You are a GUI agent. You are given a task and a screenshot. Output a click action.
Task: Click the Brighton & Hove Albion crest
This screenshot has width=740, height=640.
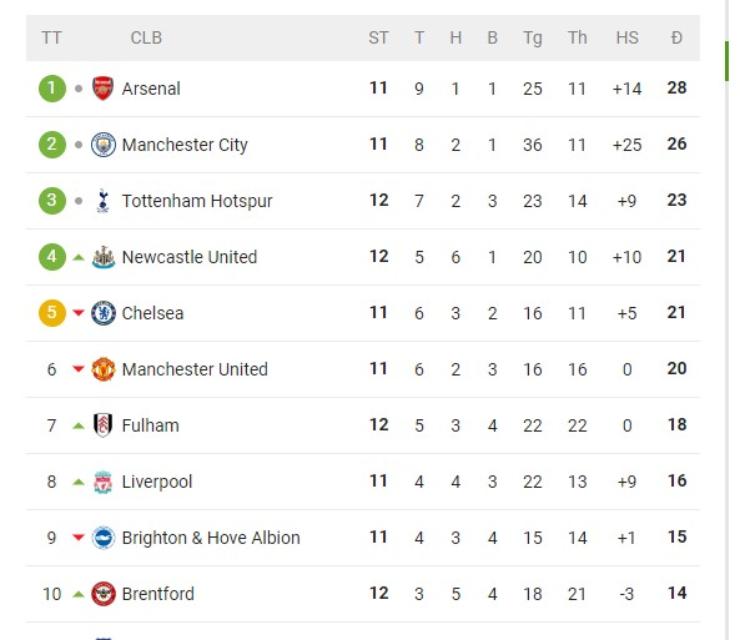pos(103,537)
